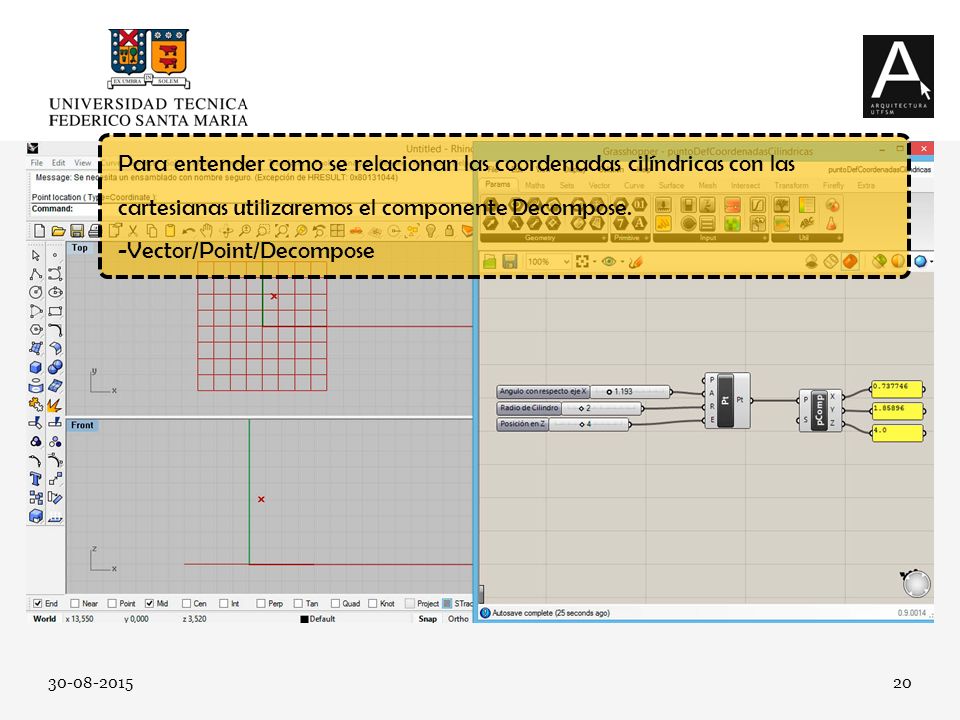Uncheck the End osnap checkbox
Screen dimensions: 960x720
click(x=38, y=604)
